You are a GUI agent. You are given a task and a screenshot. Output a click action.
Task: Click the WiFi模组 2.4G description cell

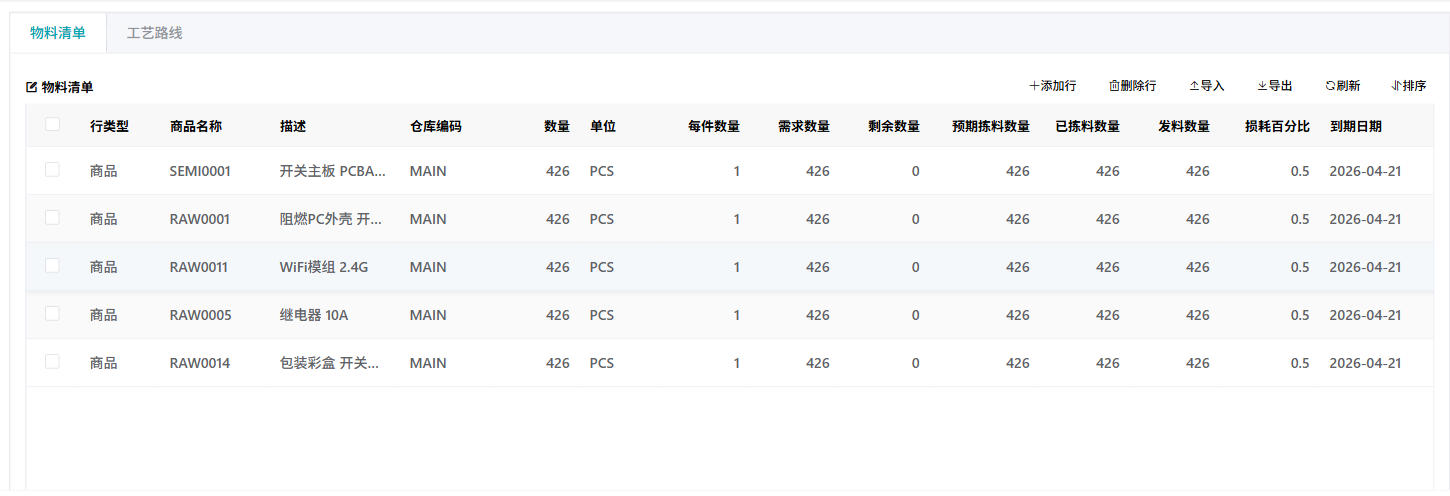tap(324, 267)
